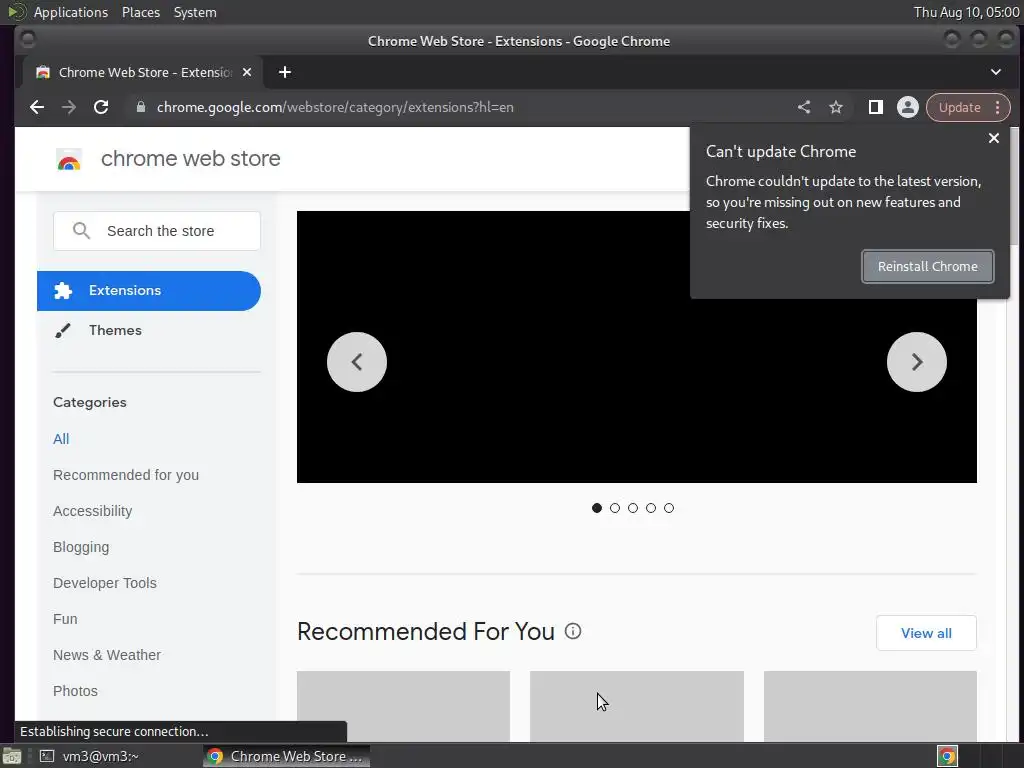Image resolution: width=1024 pixels, height=768 pixels.
Task: Choose the All category
Action: coord(61,439)
